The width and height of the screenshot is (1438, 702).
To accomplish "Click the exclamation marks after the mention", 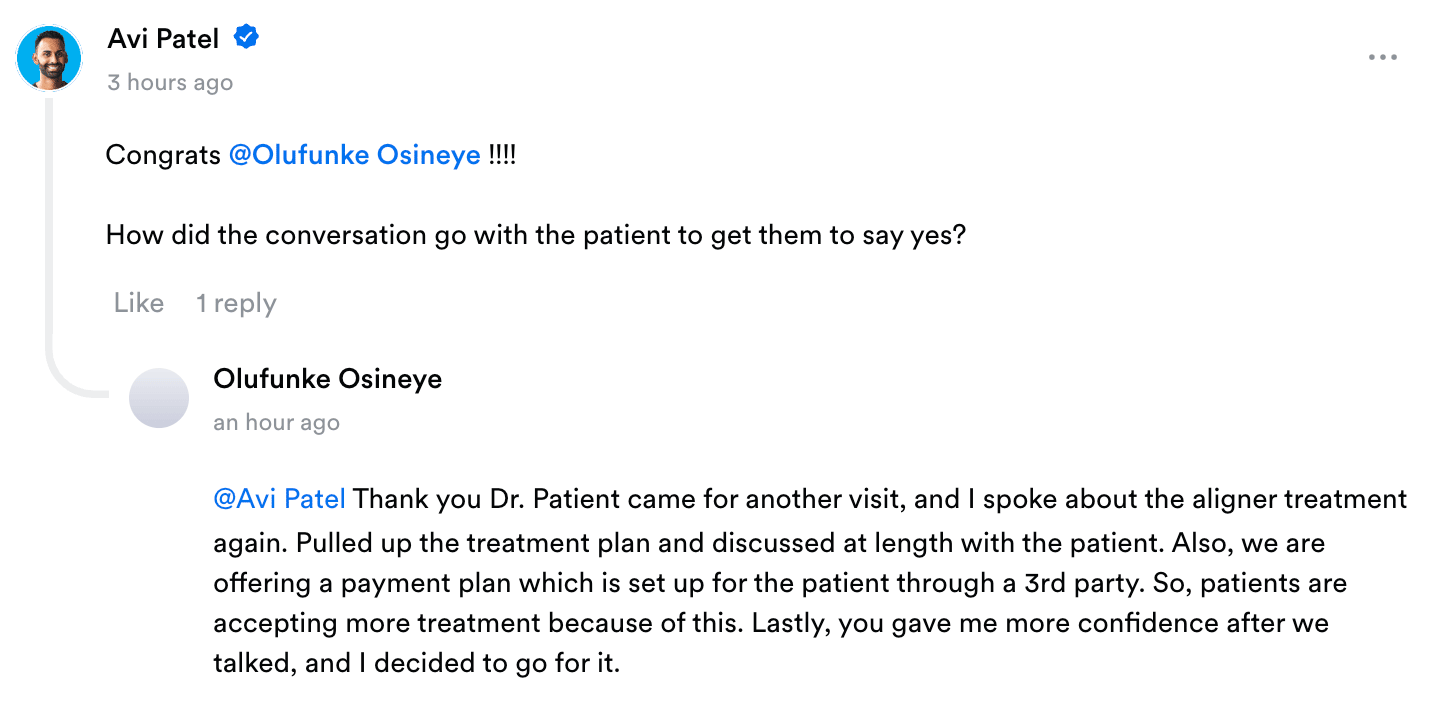I will pyautogui.click(x=502, y=156).
